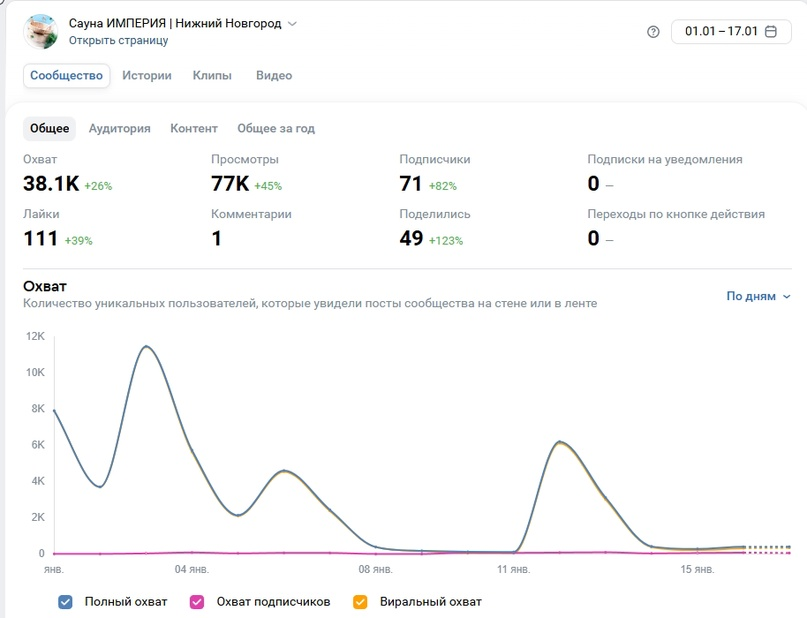Toggle the Полный охват checkbox
807x618 pixels.
coord(65,602)
